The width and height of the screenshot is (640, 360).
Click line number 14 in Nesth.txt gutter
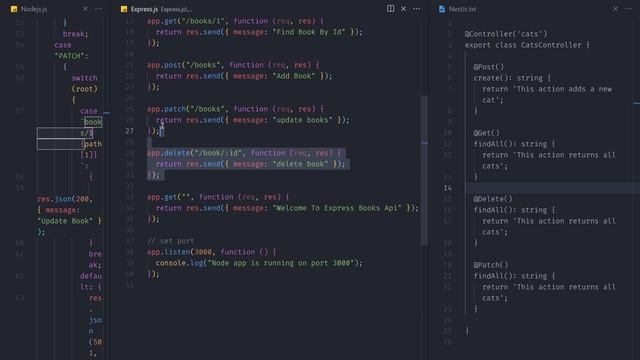[x=447, y=188]
